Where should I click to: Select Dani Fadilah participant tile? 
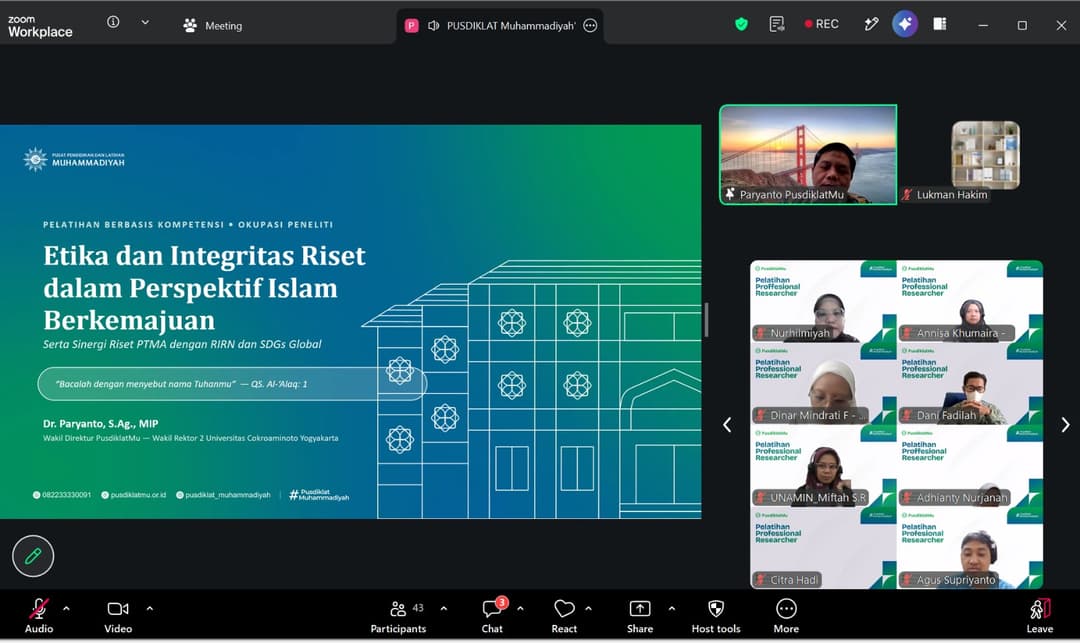[970, 383]
